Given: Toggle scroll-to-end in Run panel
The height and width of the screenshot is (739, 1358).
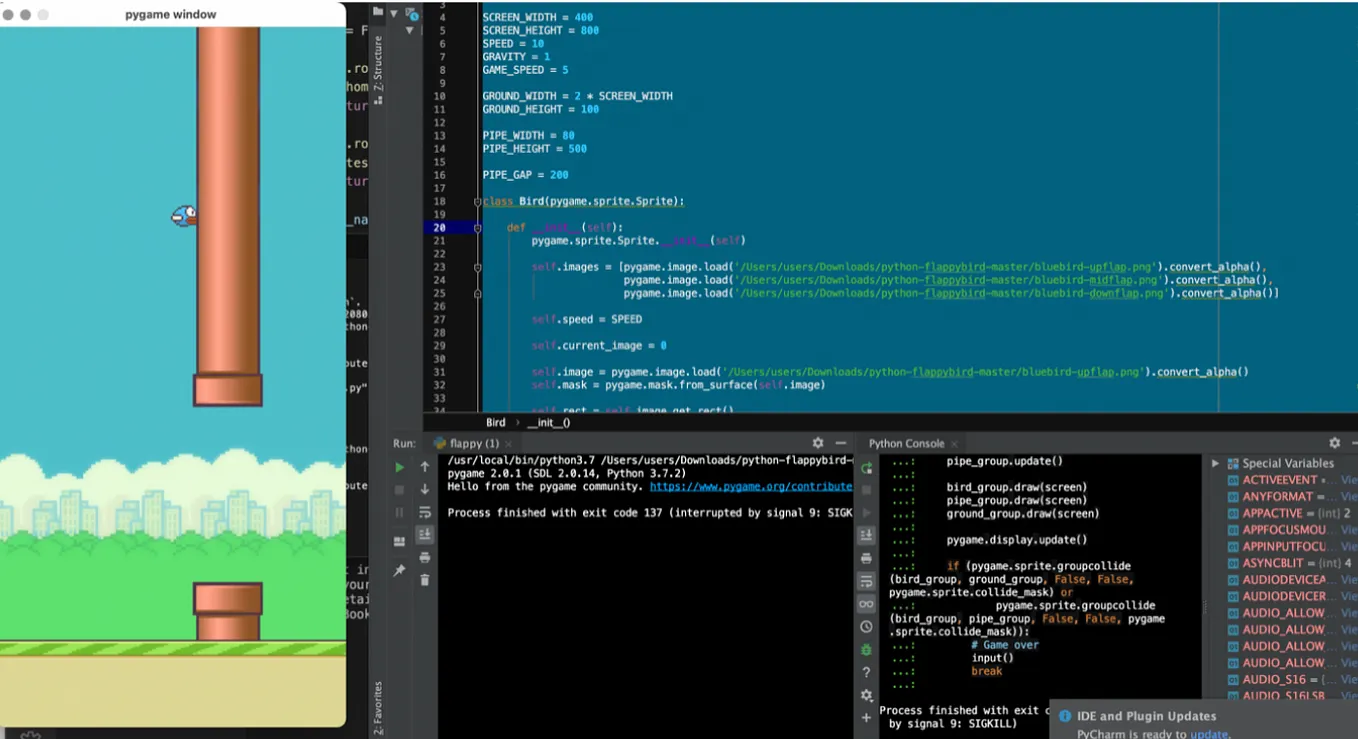Looking at the screenshot, I should 425,535.
